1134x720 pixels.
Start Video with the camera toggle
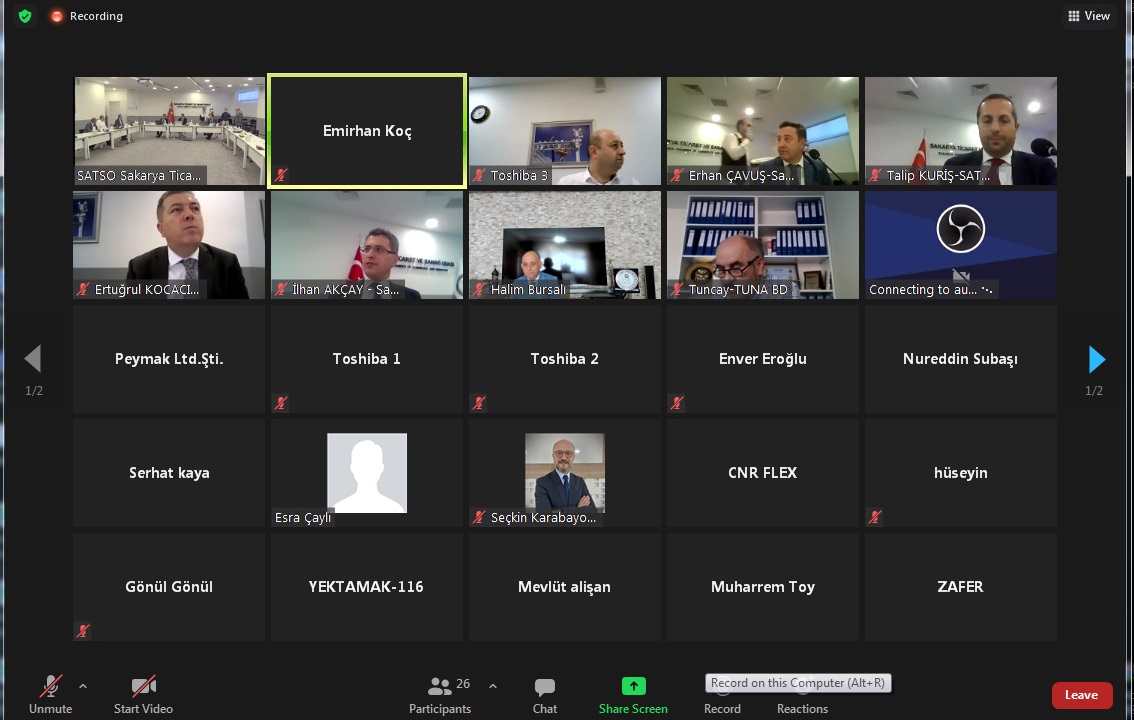pos(143,694)
